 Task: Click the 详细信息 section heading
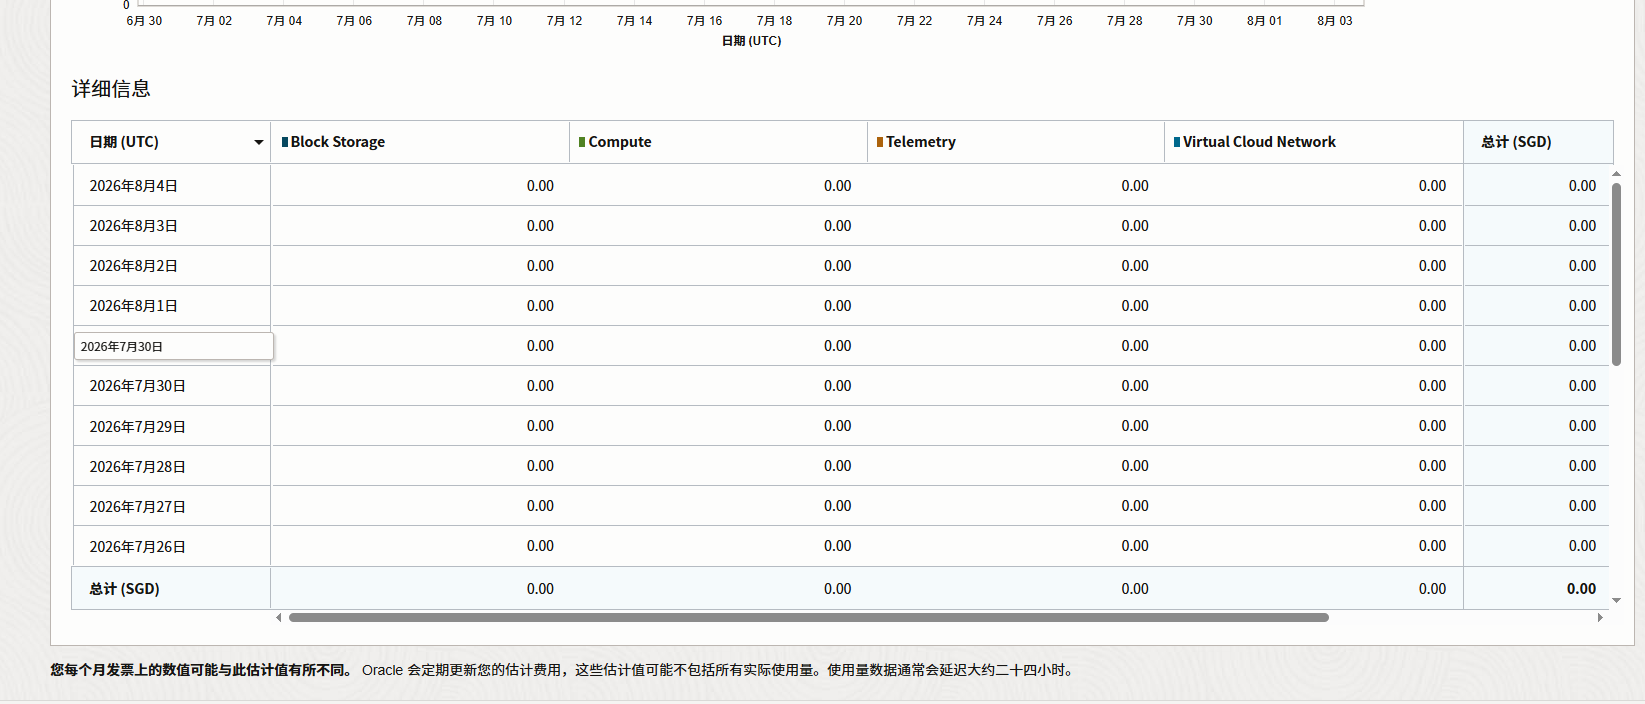click(111, 89)
